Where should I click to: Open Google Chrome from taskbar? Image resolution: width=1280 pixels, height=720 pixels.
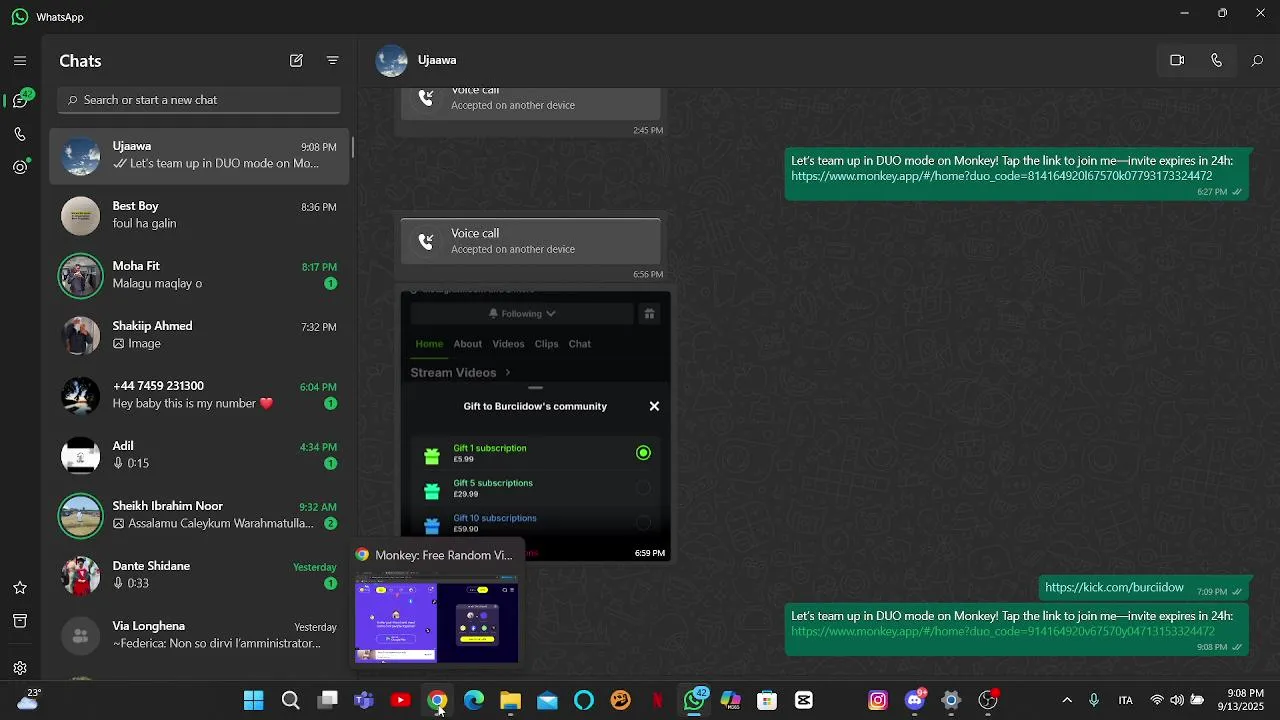pyautogui.click(x=437, y=700)
